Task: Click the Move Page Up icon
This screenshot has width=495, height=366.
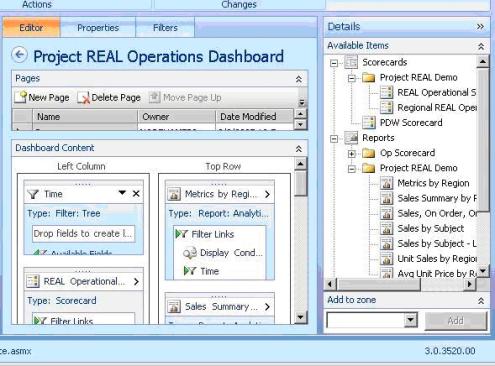Action: click(x=154, y=97)
